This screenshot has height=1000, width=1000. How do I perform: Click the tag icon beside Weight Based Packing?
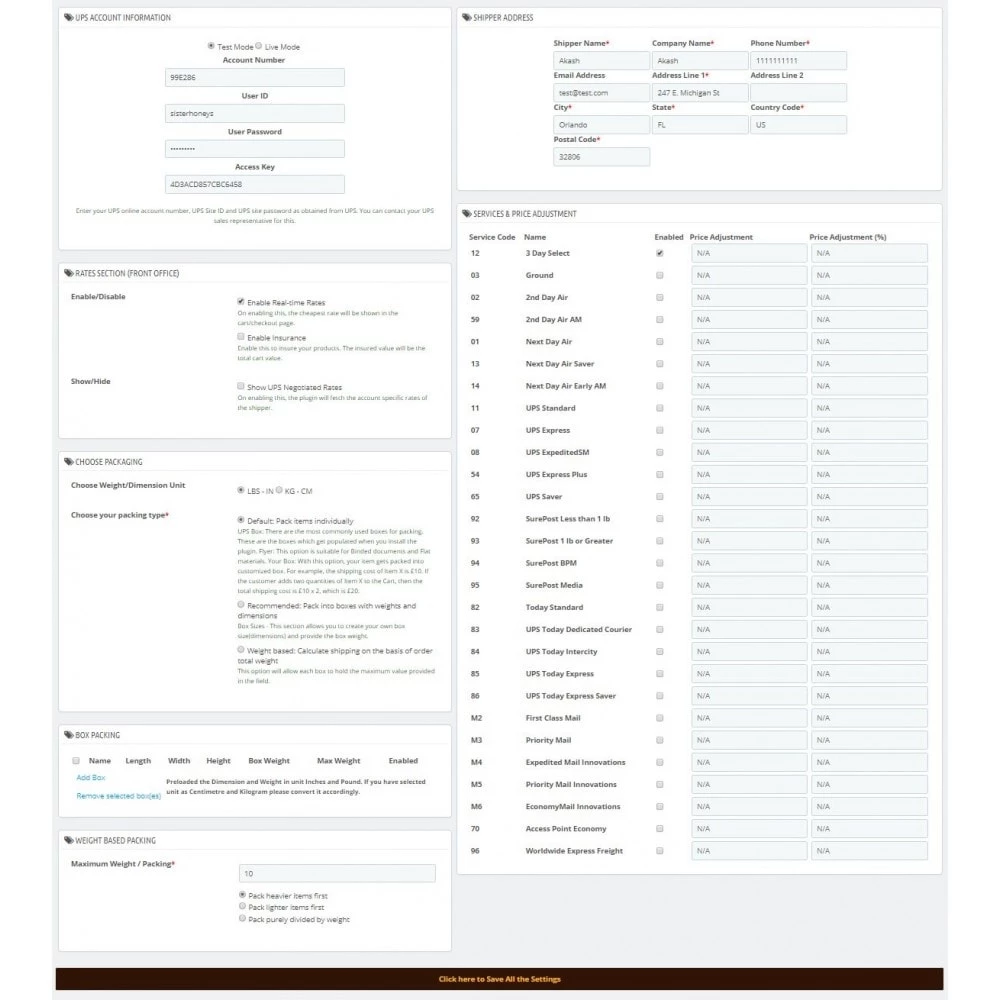69,840
